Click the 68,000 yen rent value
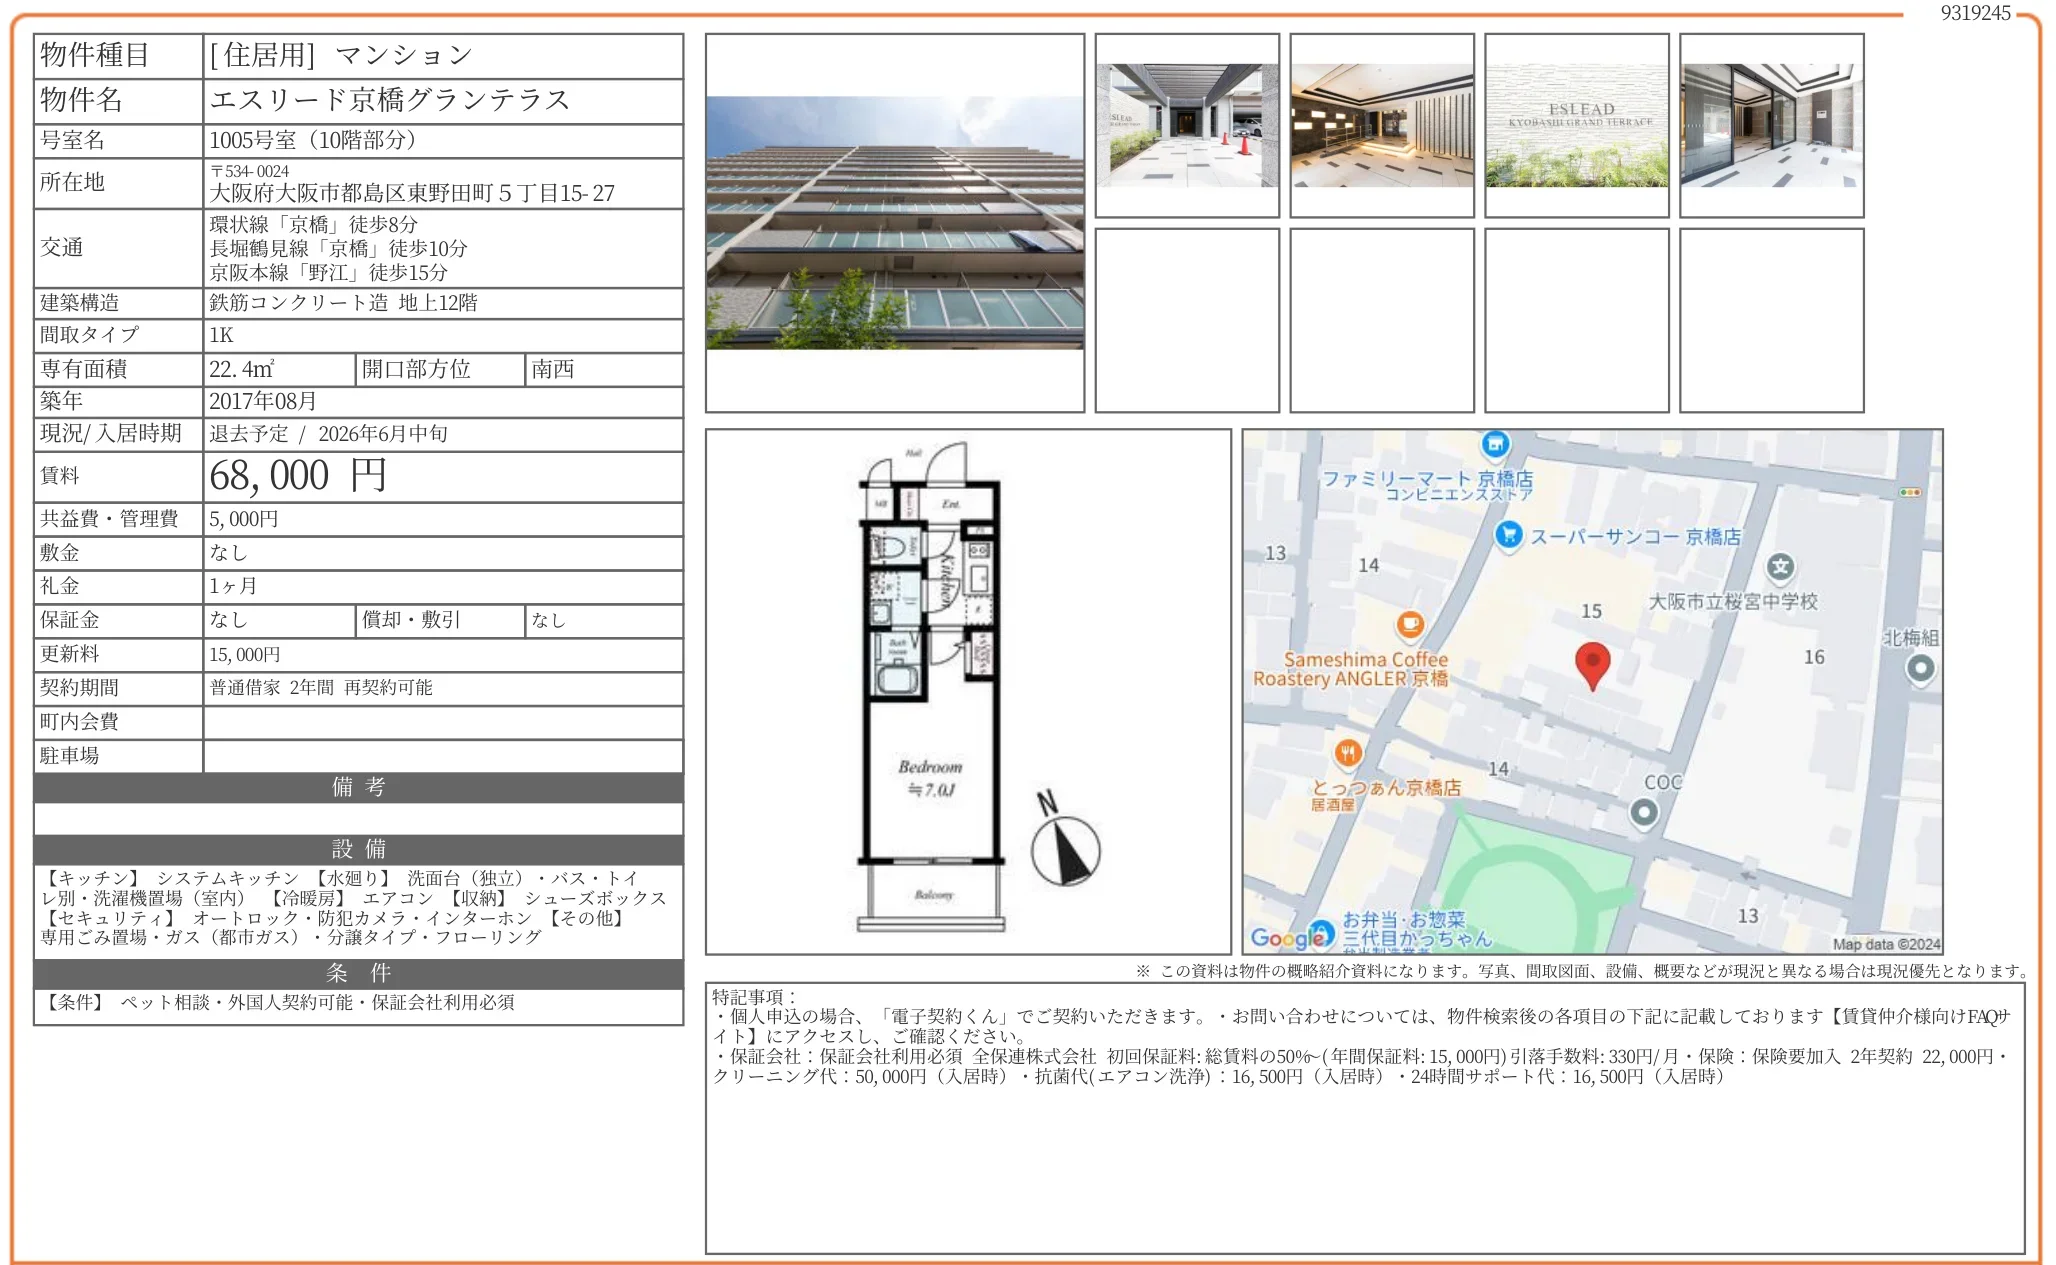 coord(297,476)
